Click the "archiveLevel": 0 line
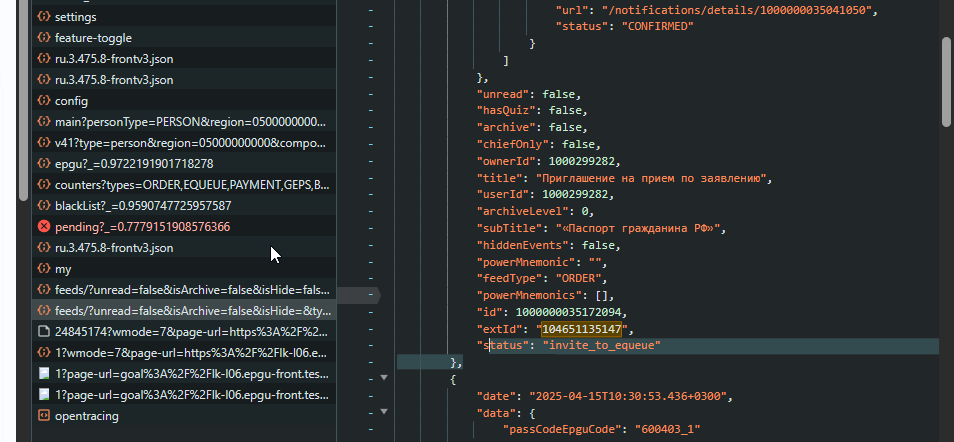Image resolution: width=954 pixels, height=442 pixels. [x=535, y=212]
